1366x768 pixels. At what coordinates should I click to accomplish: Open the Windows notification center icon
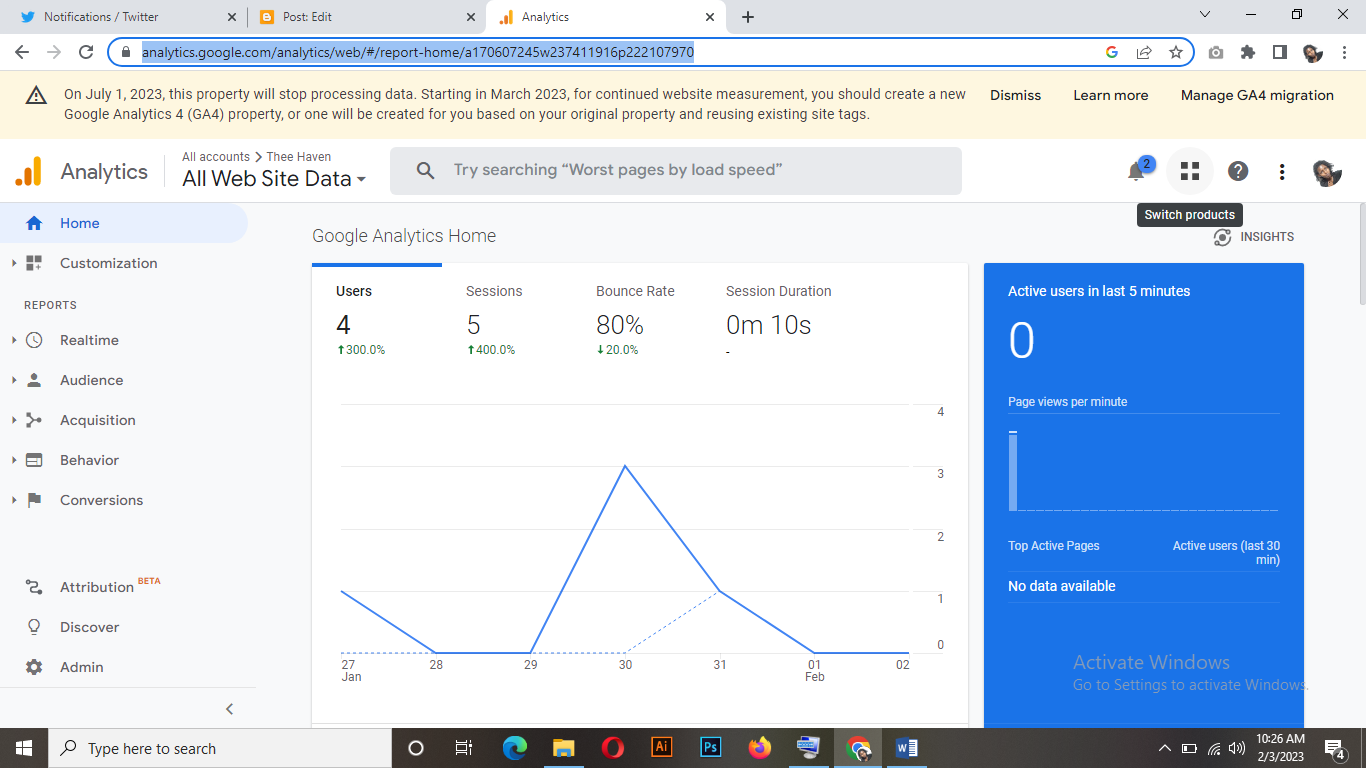click(x=1335, y=748)
